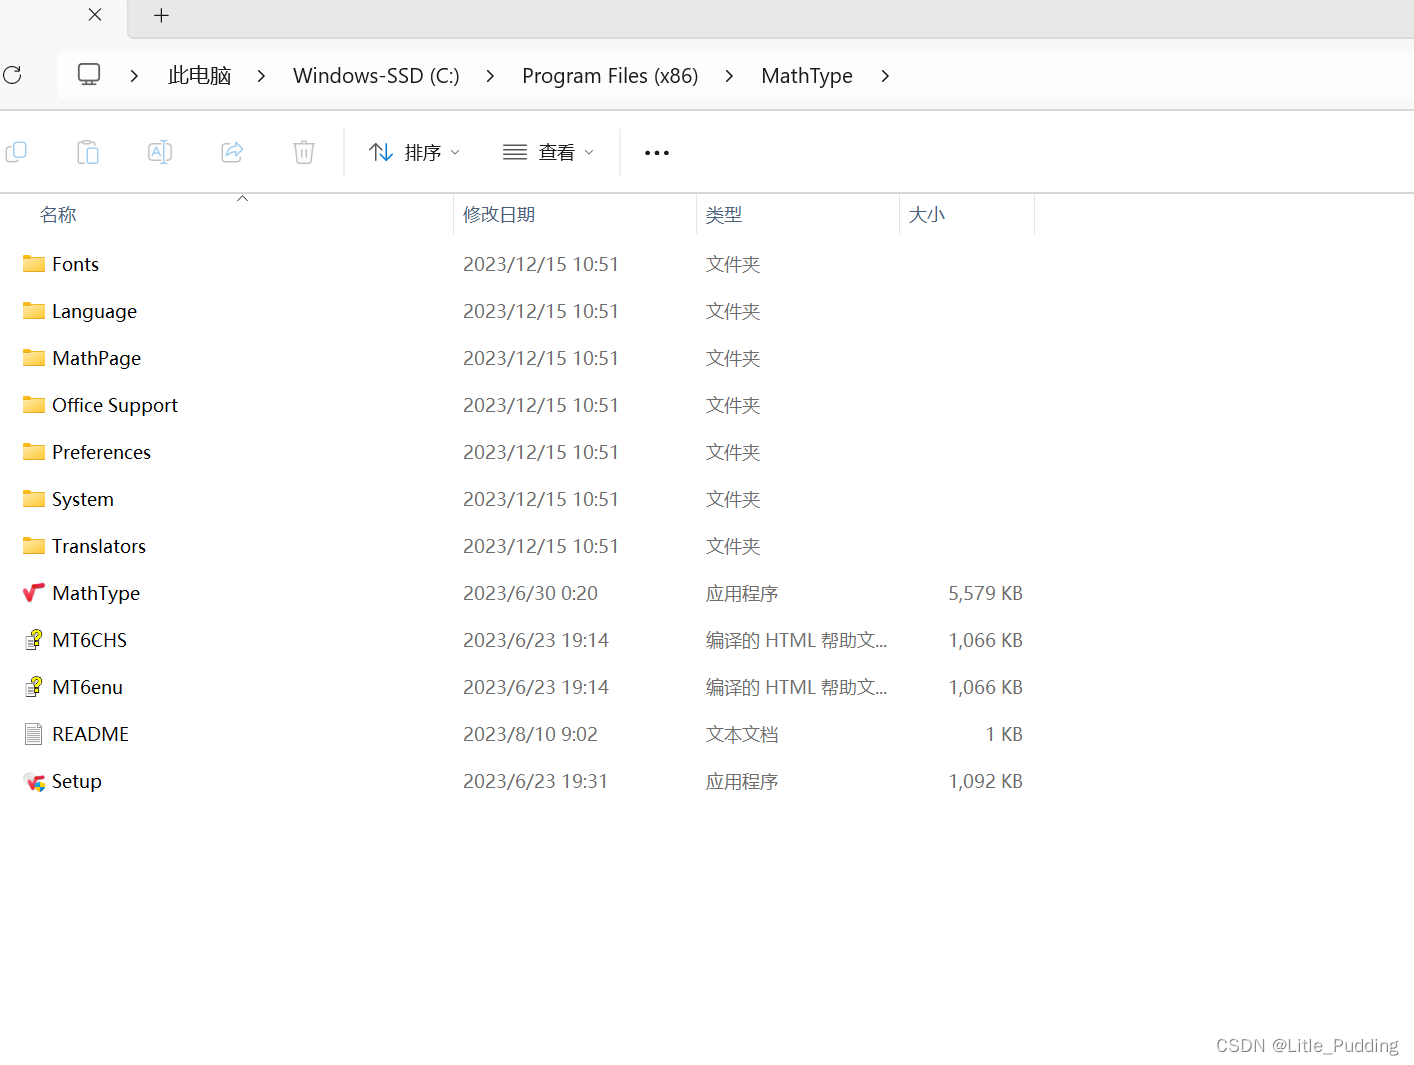1414x1065 pixels.
Task: Expand chevron after the monitor icon
Action: pyautogui.click(x=134, y=76)
